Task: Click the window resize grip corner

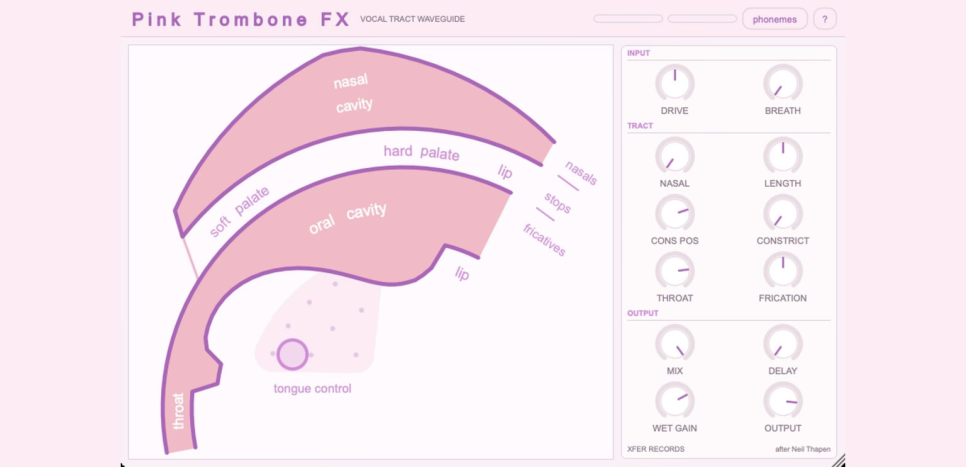Action: tap(838, 460)
